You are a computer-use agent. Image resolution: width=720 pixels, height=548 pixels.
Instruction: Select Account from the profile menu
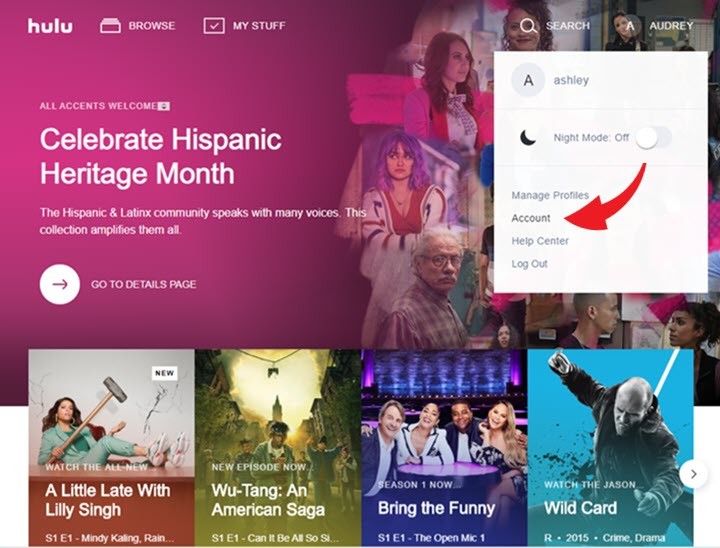[531, 218]
